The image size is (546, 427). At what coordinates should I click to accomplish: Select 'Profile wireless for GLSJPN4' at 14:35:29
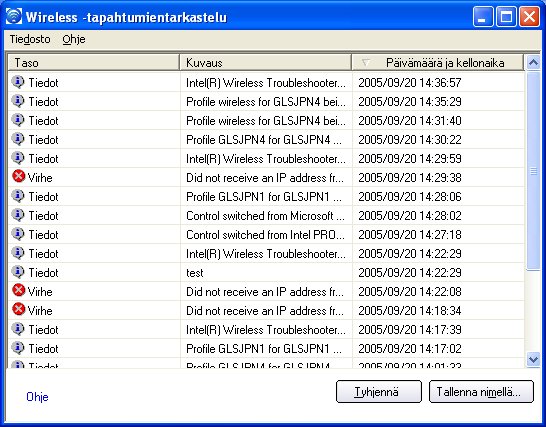point(266,102)
